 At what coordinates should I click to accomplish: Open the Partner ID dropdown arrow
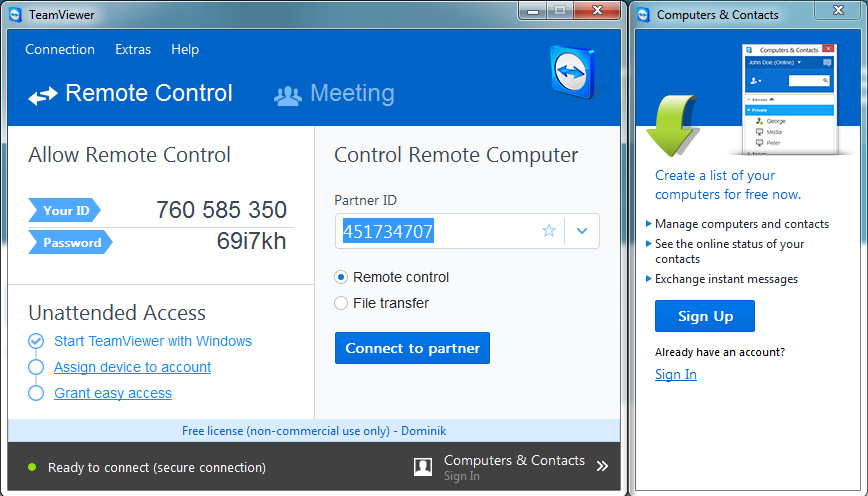coord(582,231)
